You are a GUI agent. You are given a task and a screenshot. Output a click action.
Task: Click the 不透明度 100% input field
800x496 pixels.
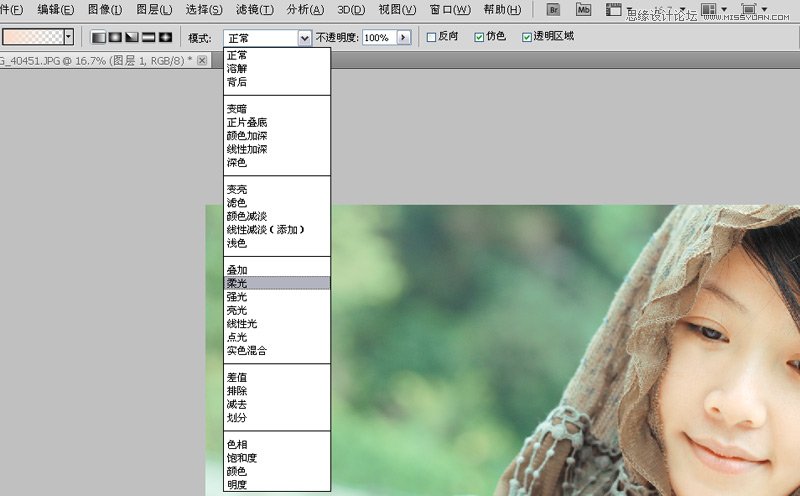(380, 37)
